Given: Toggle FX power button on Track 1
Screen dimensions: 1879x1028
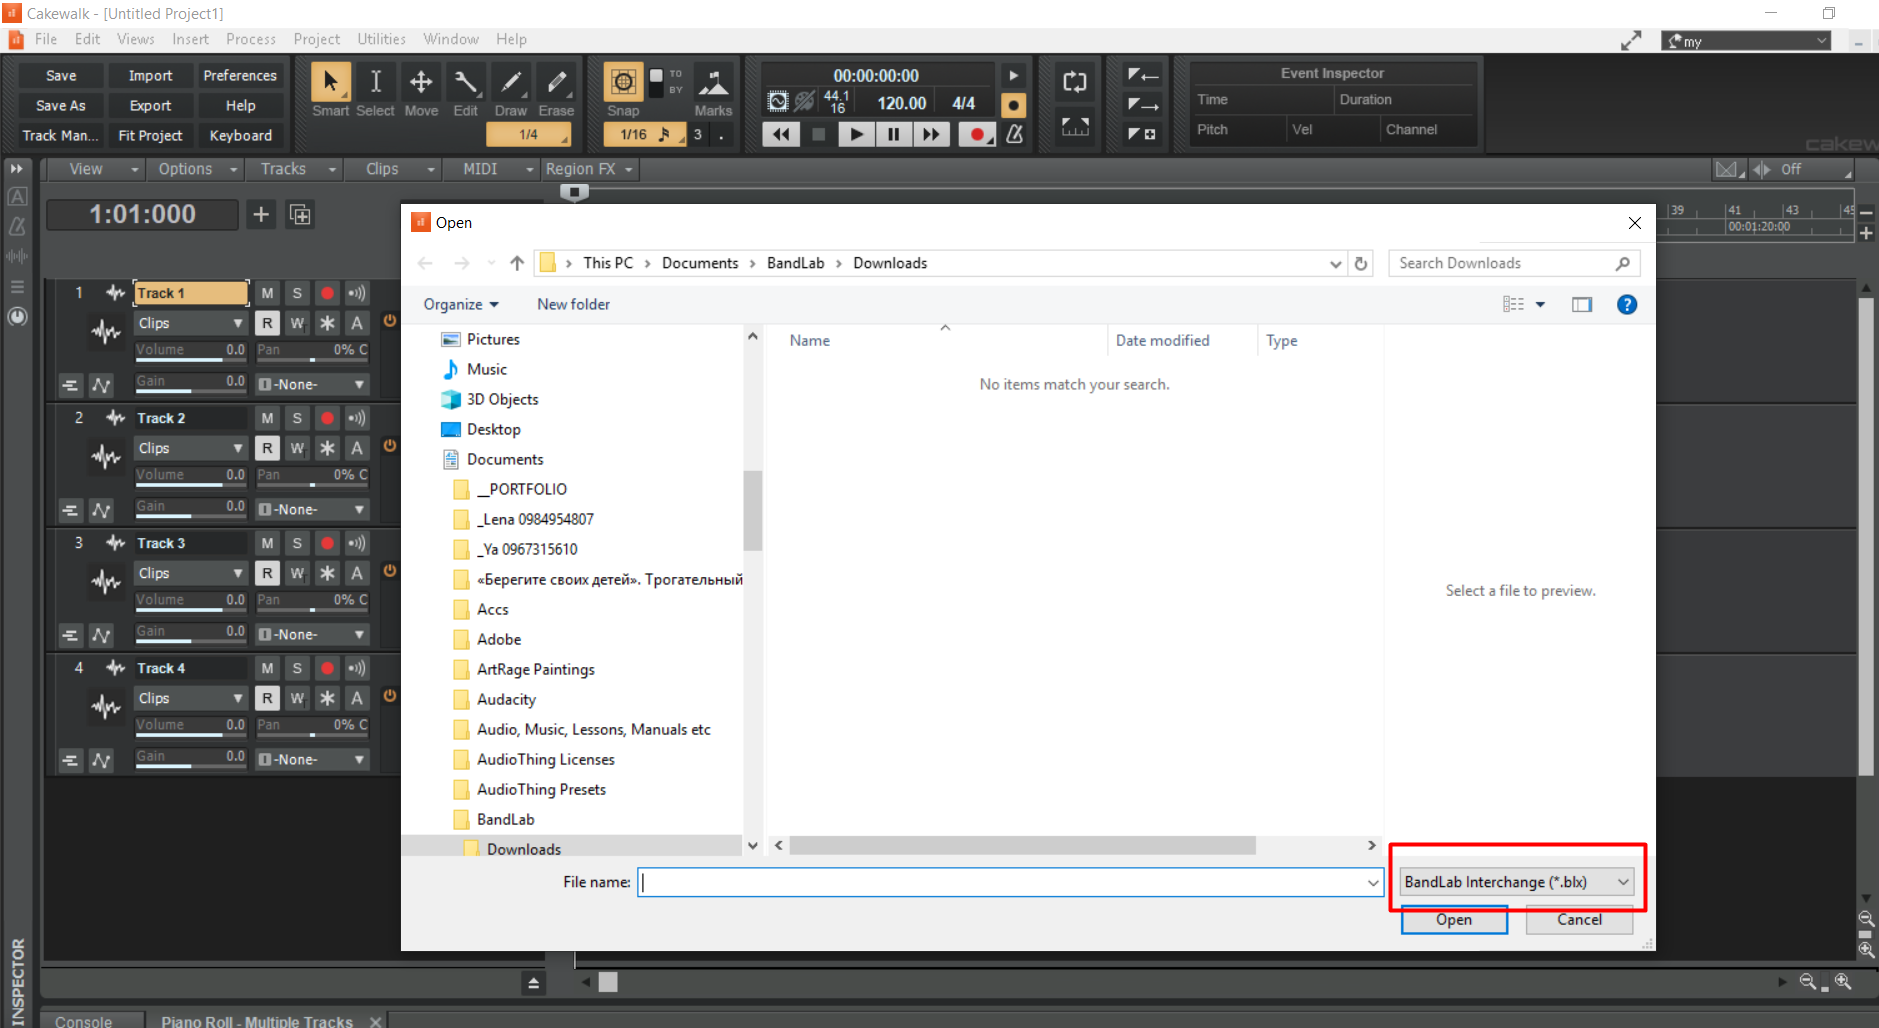Looking at the screenshot, I should (x=390, y=321).
